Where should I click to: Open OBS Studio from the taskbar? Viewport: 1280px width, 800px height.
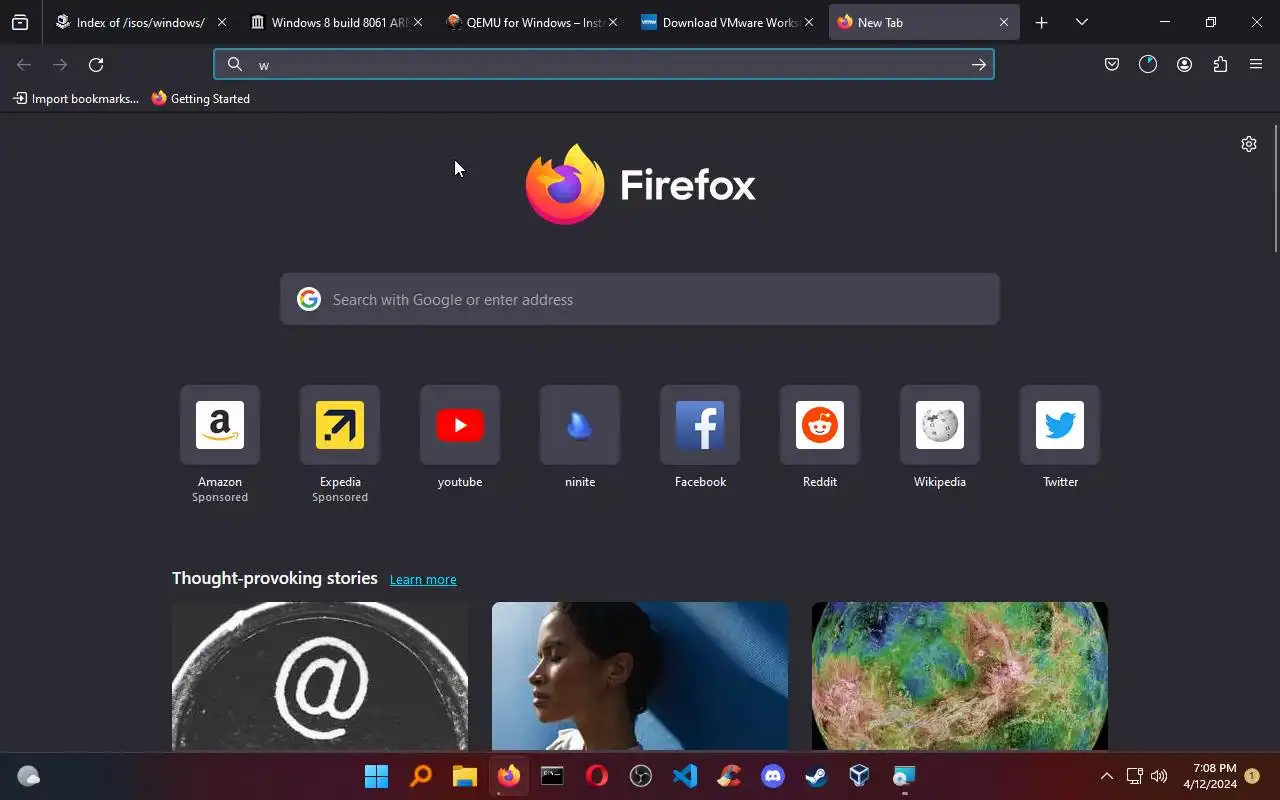pos(641,776)
